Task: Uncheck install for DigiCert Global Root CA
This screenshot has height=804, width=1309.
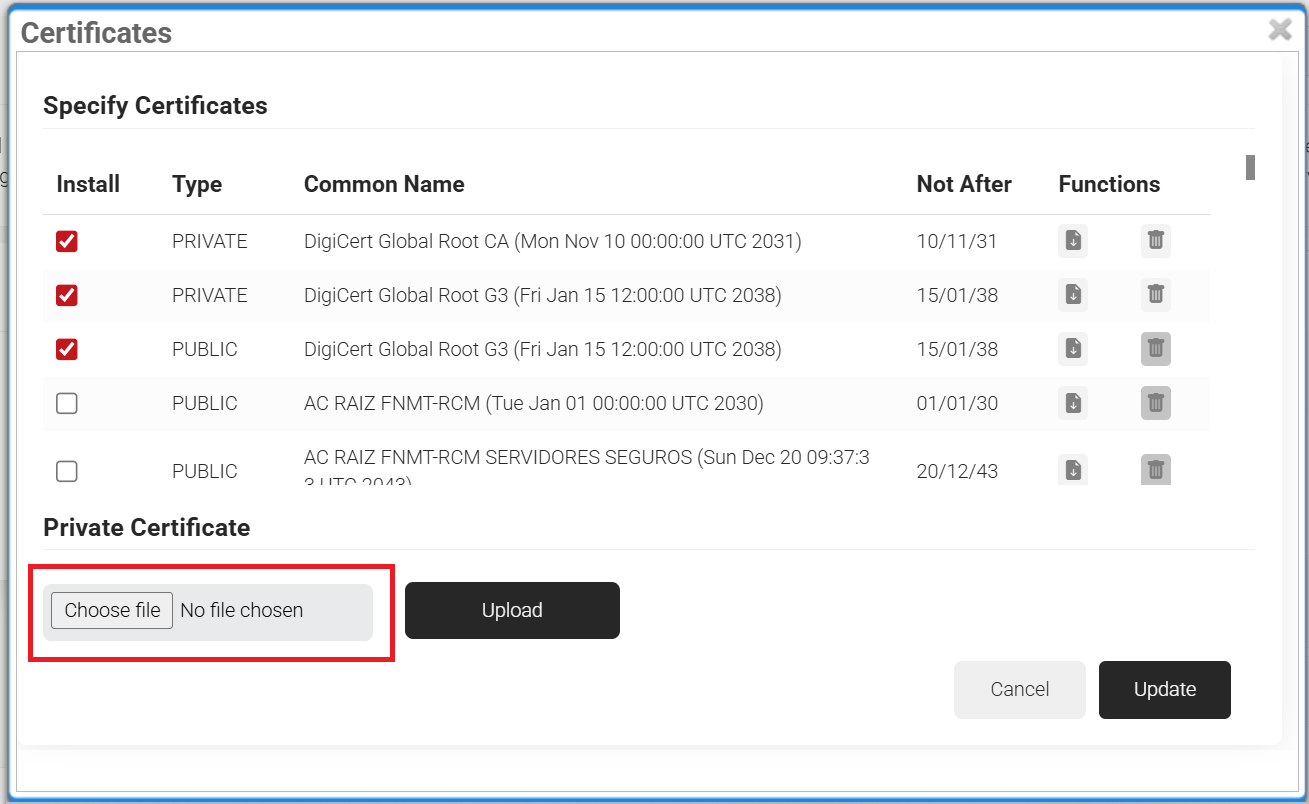Action: pos(67,241)
